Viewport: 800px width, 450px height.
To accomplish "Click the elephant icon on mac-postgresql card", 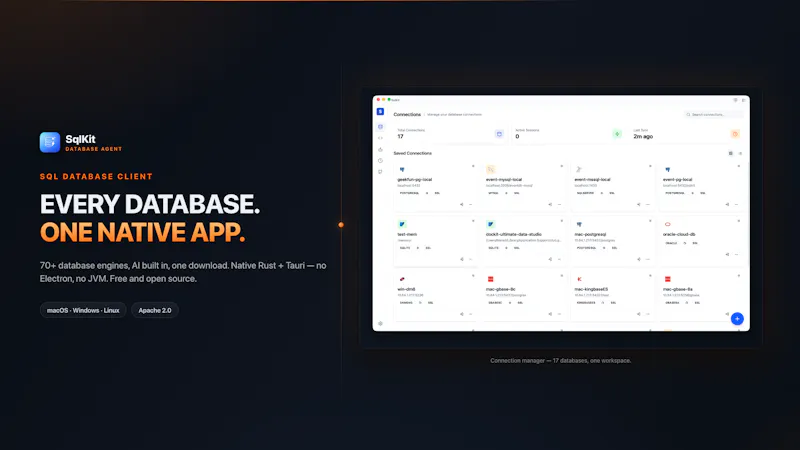I will tap(579, 224).
